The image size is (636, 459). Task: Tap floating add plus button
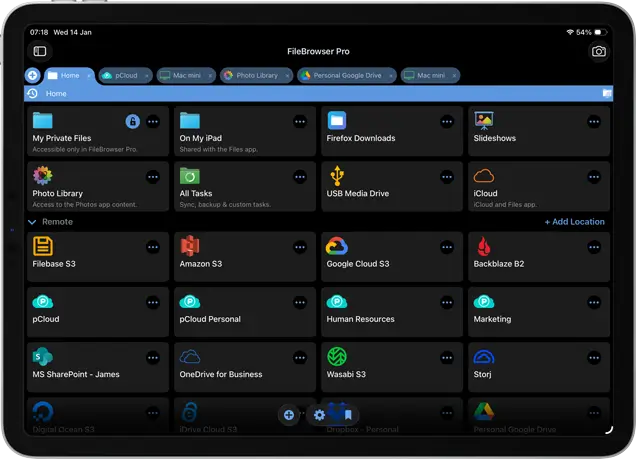click(289, 415)
